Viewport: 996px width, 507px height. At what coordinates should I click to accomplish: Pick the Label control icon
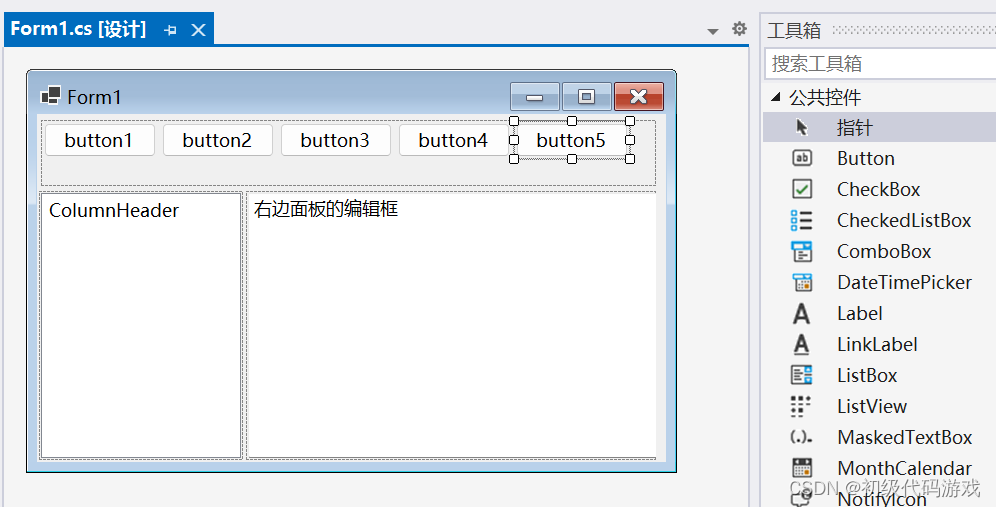point(801,314)
